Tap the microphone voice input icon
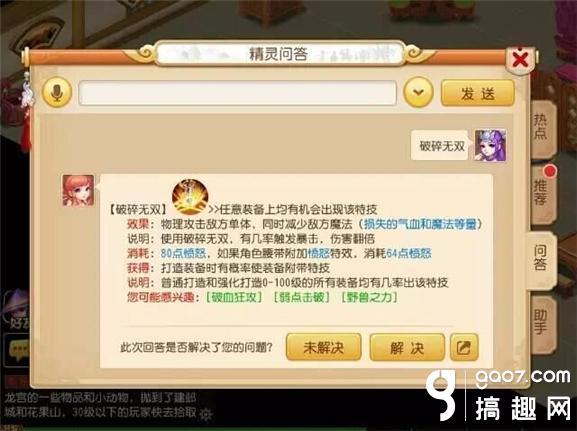 57,93
